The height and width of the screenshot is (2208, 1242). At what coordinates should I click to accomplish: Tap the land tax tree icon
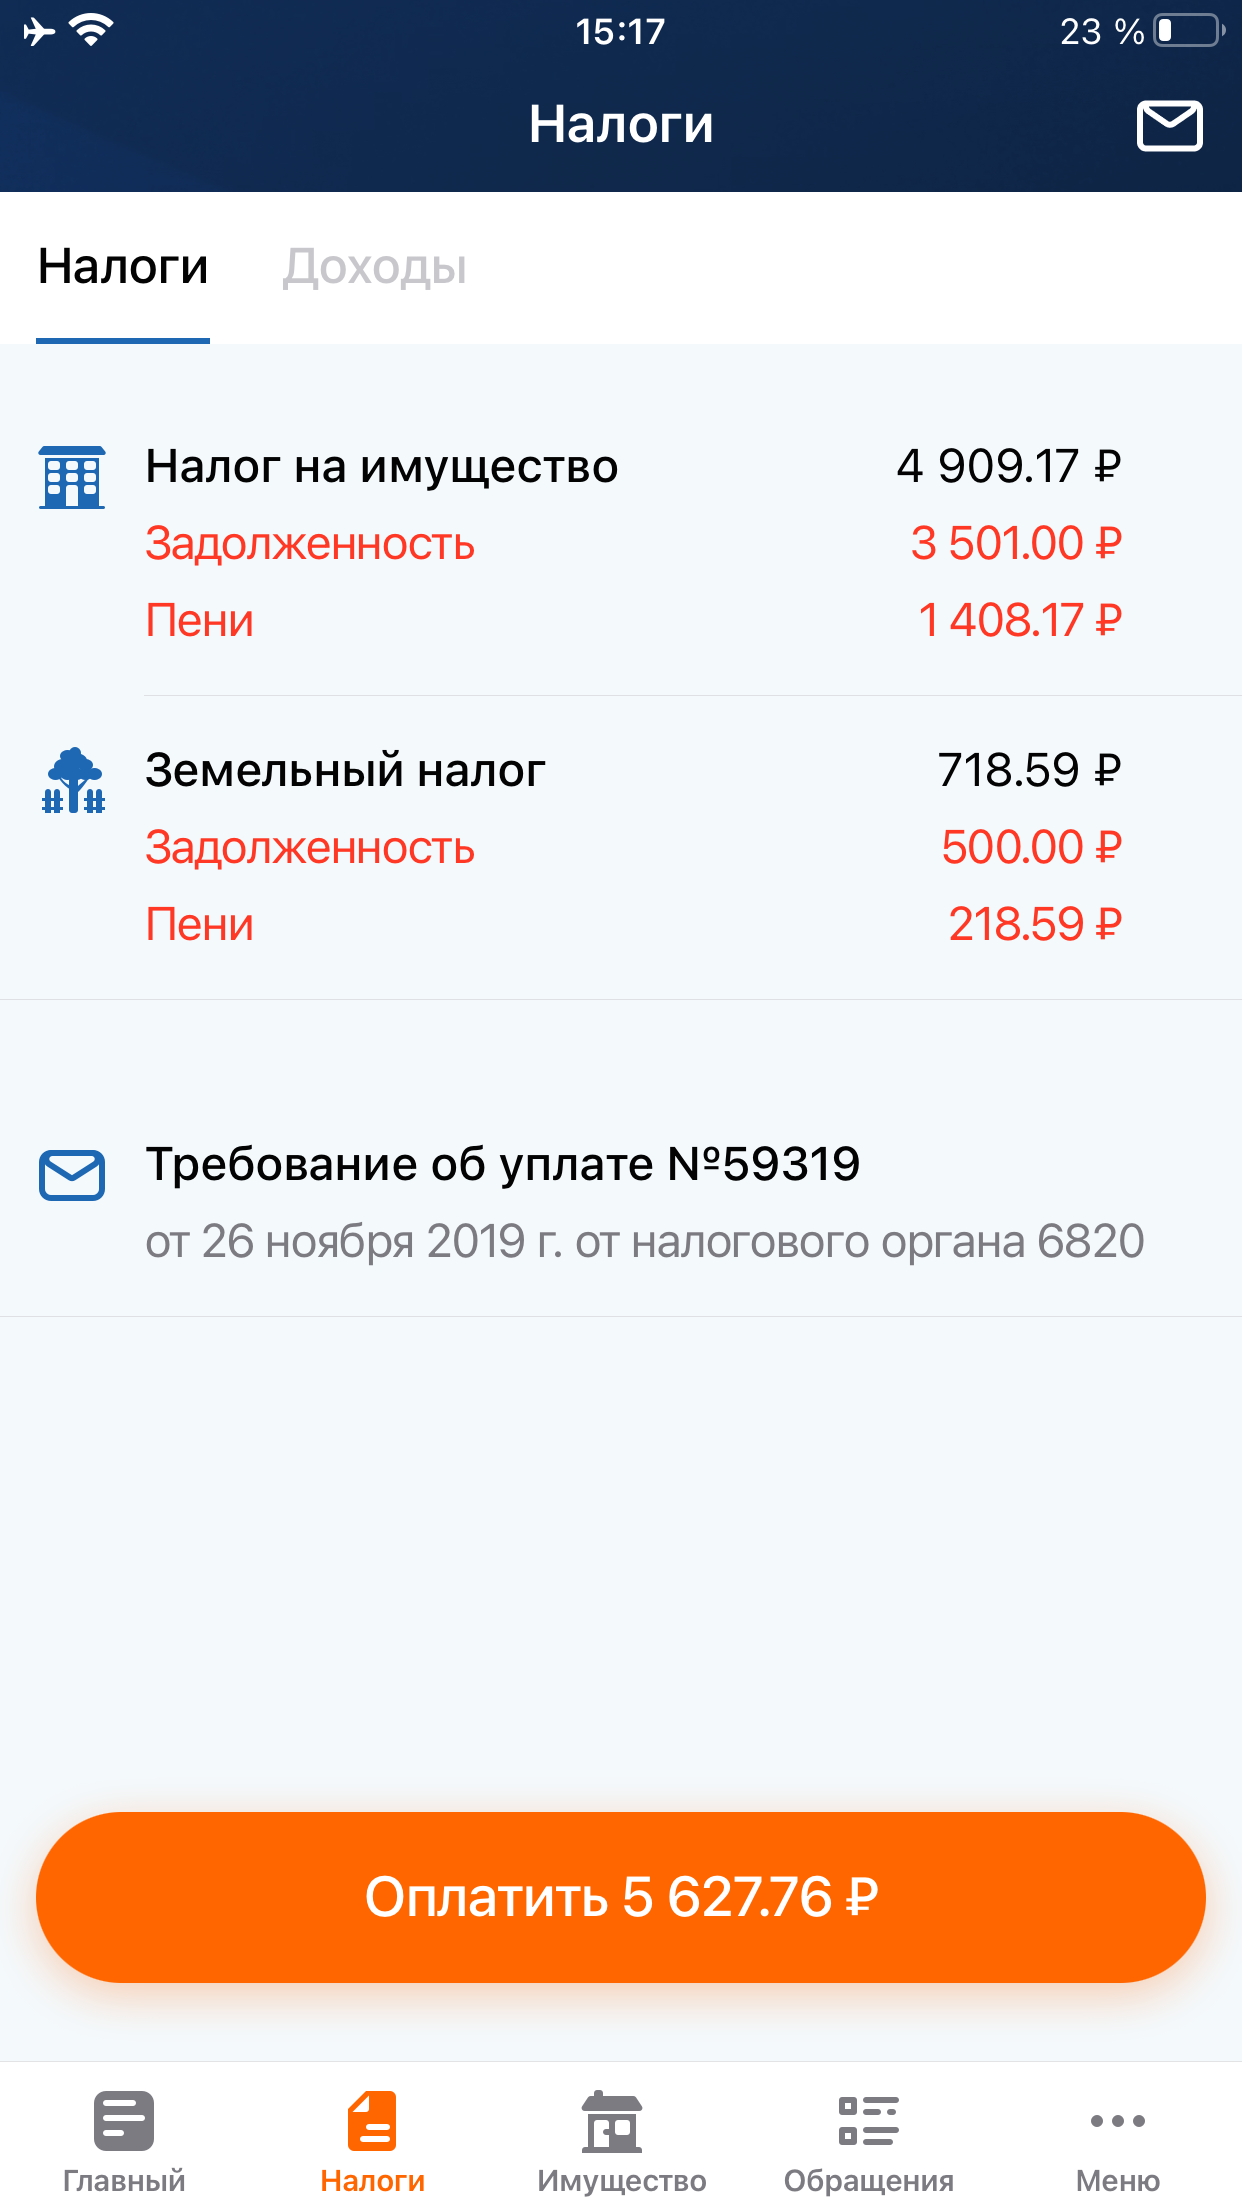point(73,781)
